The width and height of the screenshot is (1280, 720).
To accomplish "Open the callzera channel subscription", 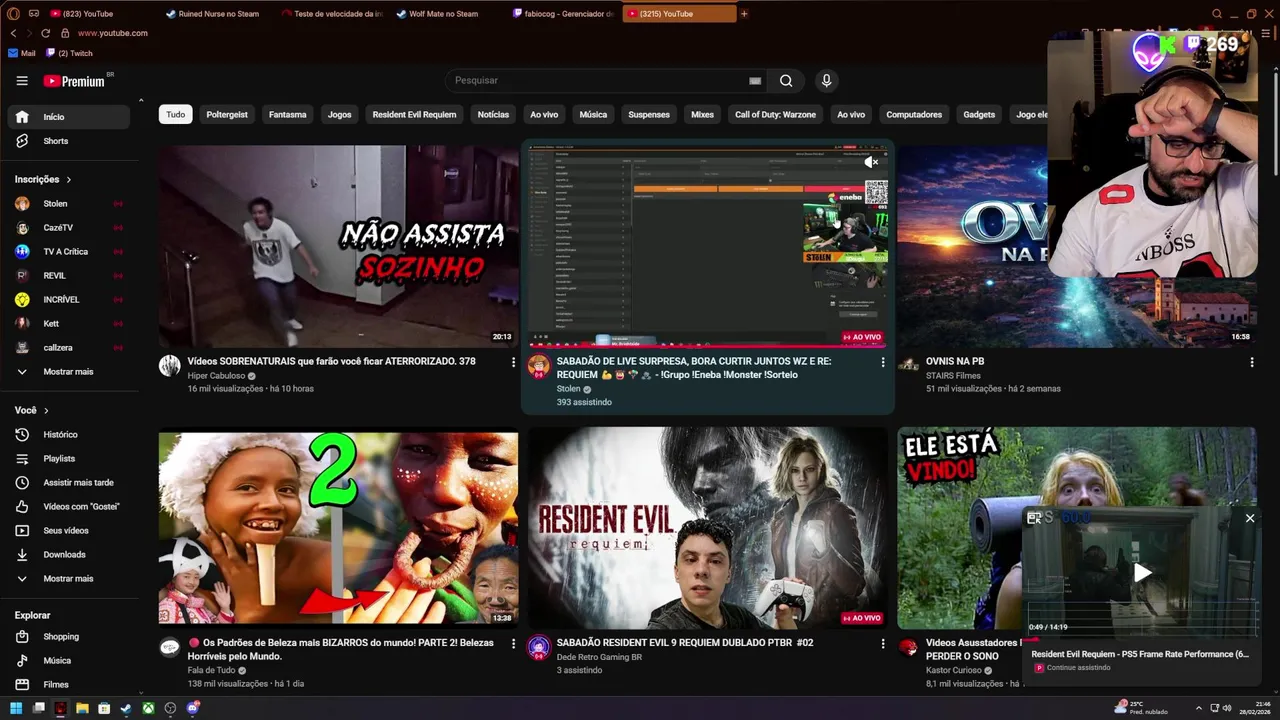I will 68,348.
